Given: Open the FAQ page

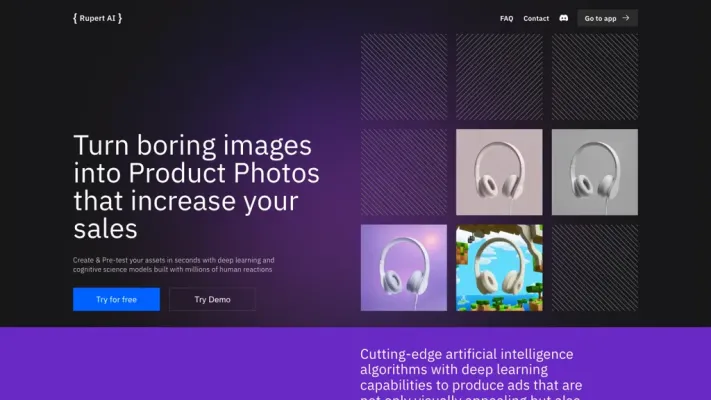Looking at the screenshot, I should (x=506, y=18).
